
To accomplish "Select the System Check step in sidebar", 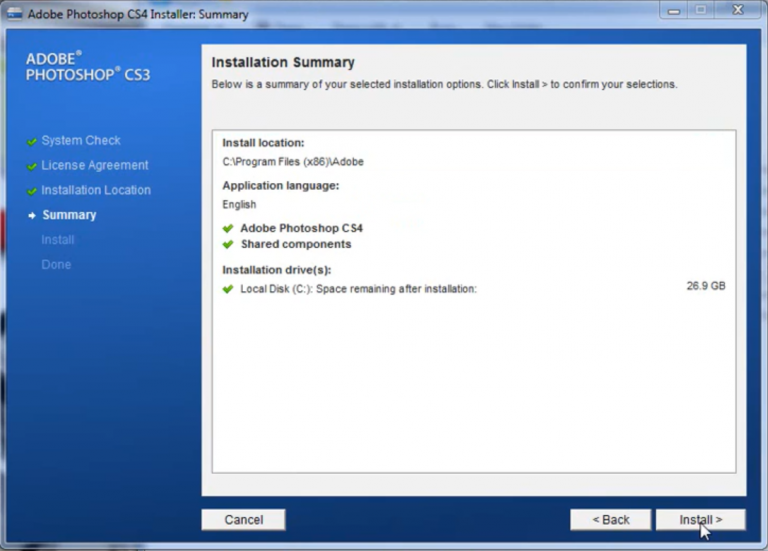I will pyautogui.click(x=81, y=141).
